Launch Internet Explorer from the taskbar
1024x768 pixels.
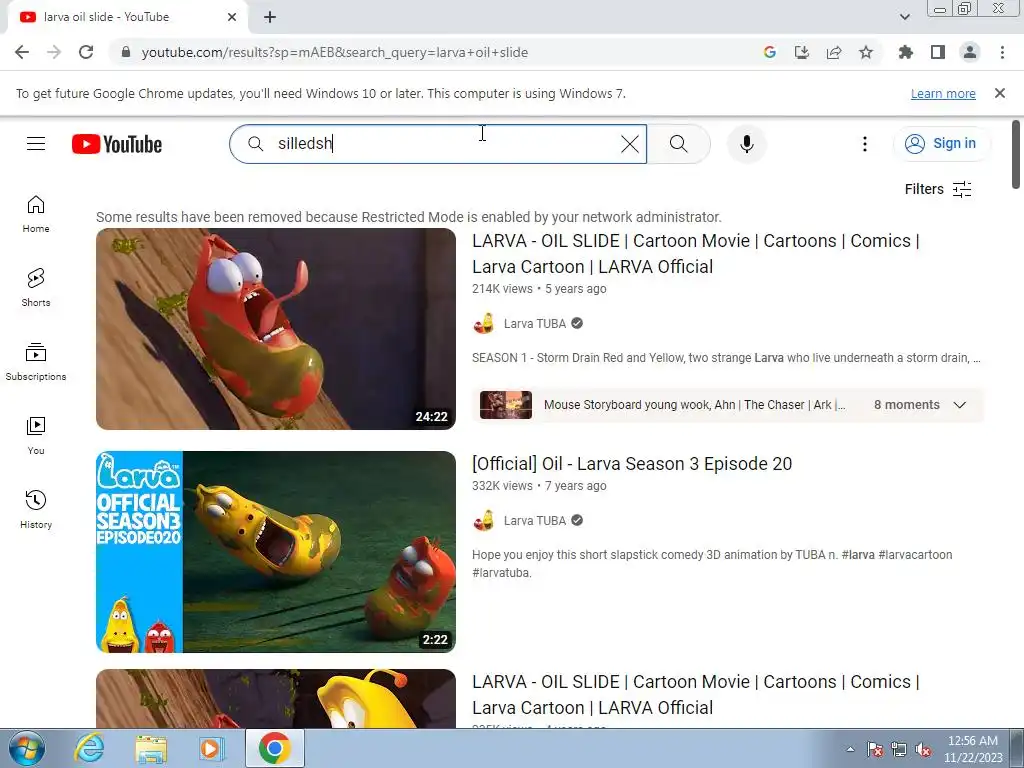(x=89, y=748)
